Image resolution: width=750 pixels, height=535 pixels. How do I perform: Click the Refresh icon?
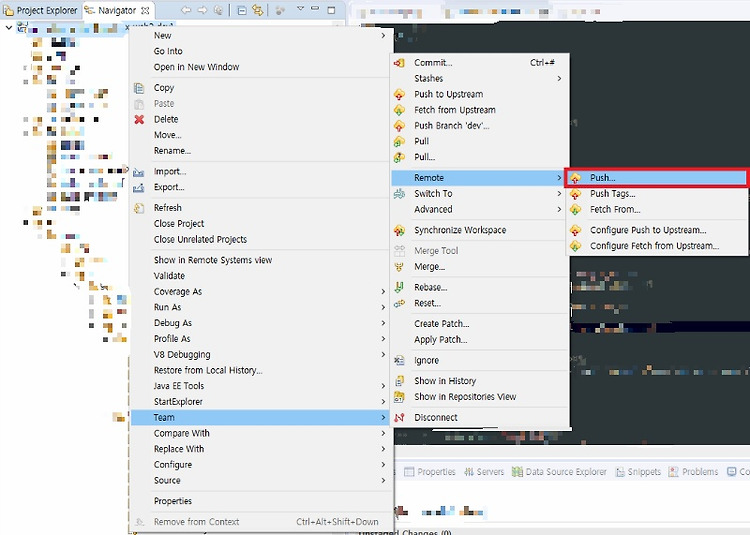(139, 208)
